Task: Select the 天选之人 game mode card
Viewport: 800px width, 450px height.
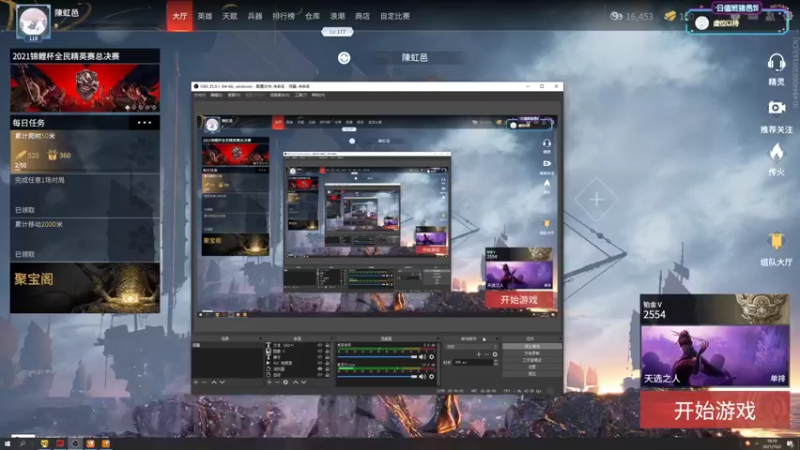Action: point(714,356)
